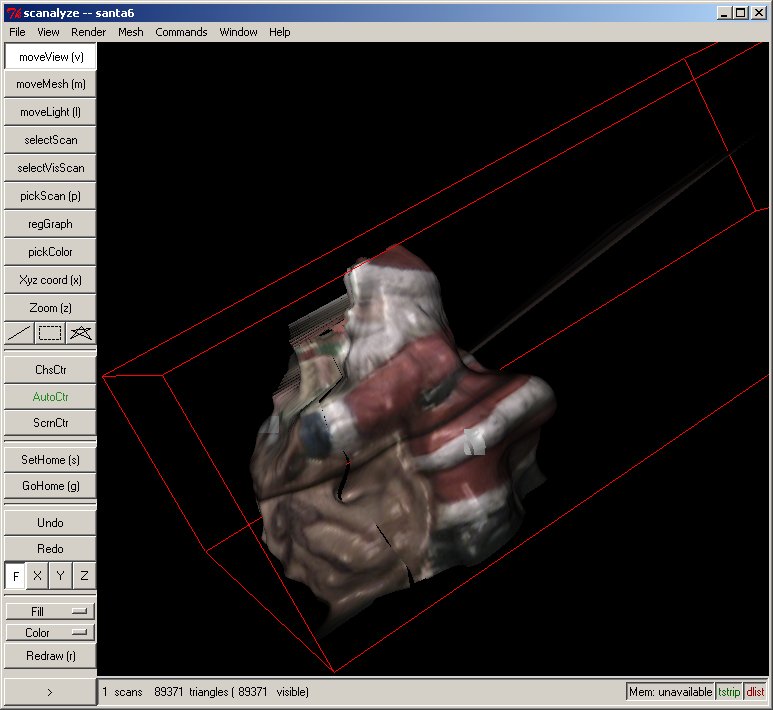
Task: Toggle the dlist status indicator
Action: (x=755, y=692)
